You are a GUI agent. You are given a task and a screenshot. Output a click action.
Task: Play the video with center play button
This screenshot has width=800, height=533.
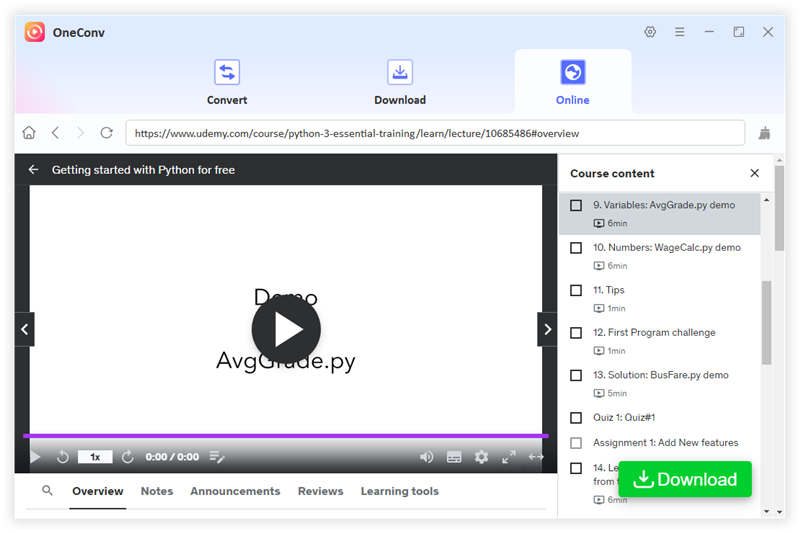pos(286,329)
